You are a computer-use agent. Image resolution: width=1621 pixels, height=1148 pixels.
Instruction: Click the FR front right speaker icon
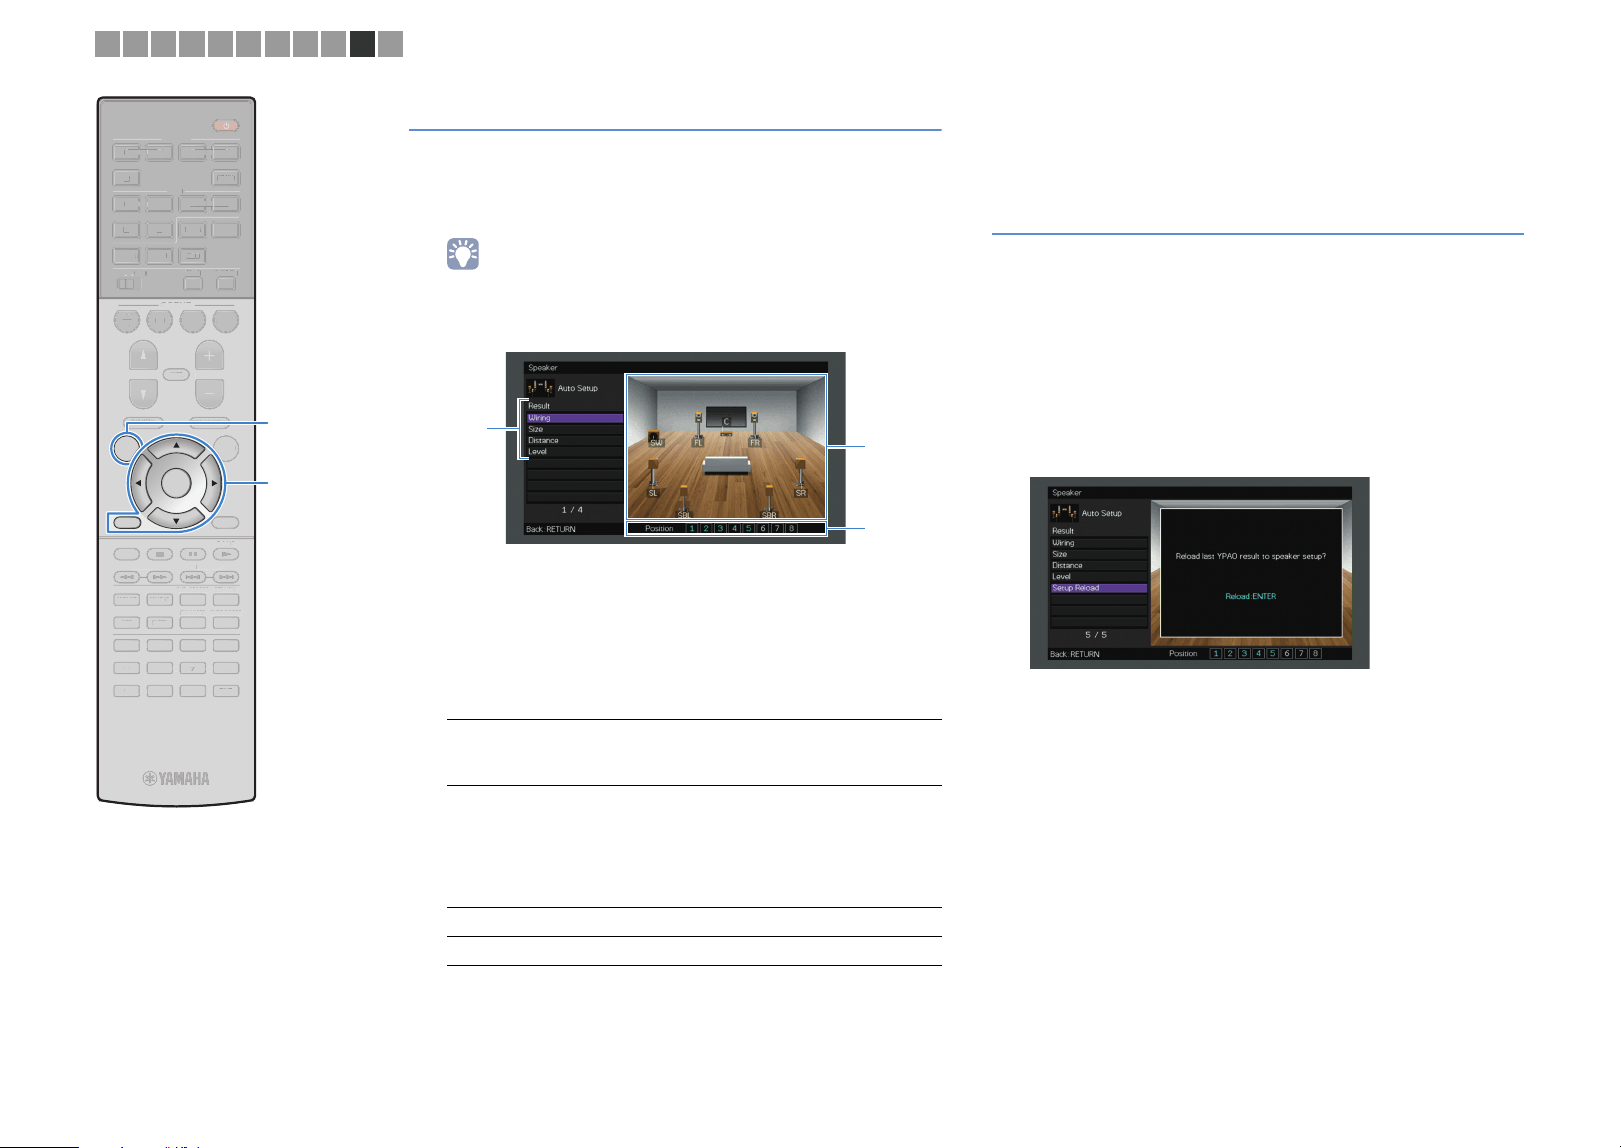755,430
